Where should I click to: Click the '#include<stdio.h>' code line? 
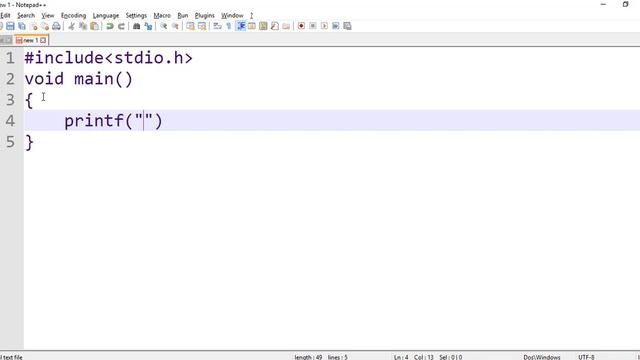pos(109,58)
